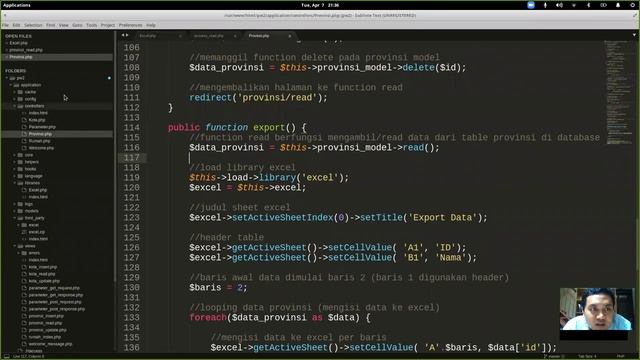Screen dimensions: 640x360
Task: Click the status bar panel-switcher icon
Action: 7,356
